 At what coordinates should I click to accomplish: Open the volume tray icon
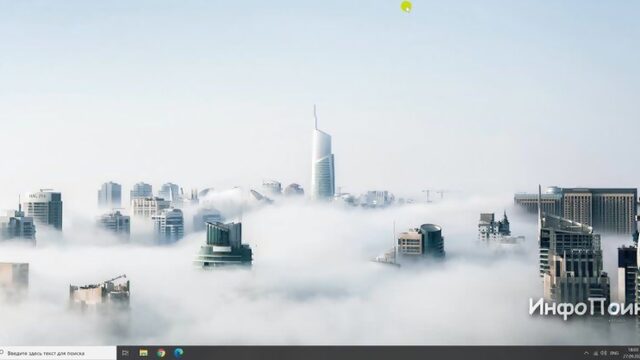click(604, 353)
